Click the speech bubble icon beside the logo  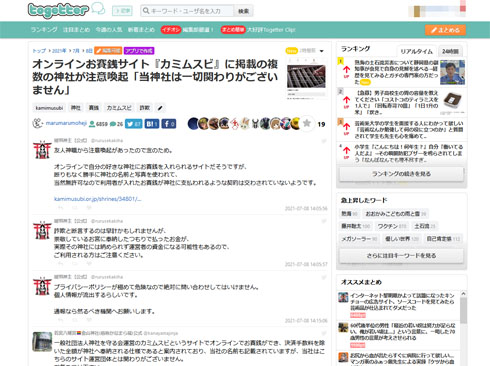pos(98,8)
